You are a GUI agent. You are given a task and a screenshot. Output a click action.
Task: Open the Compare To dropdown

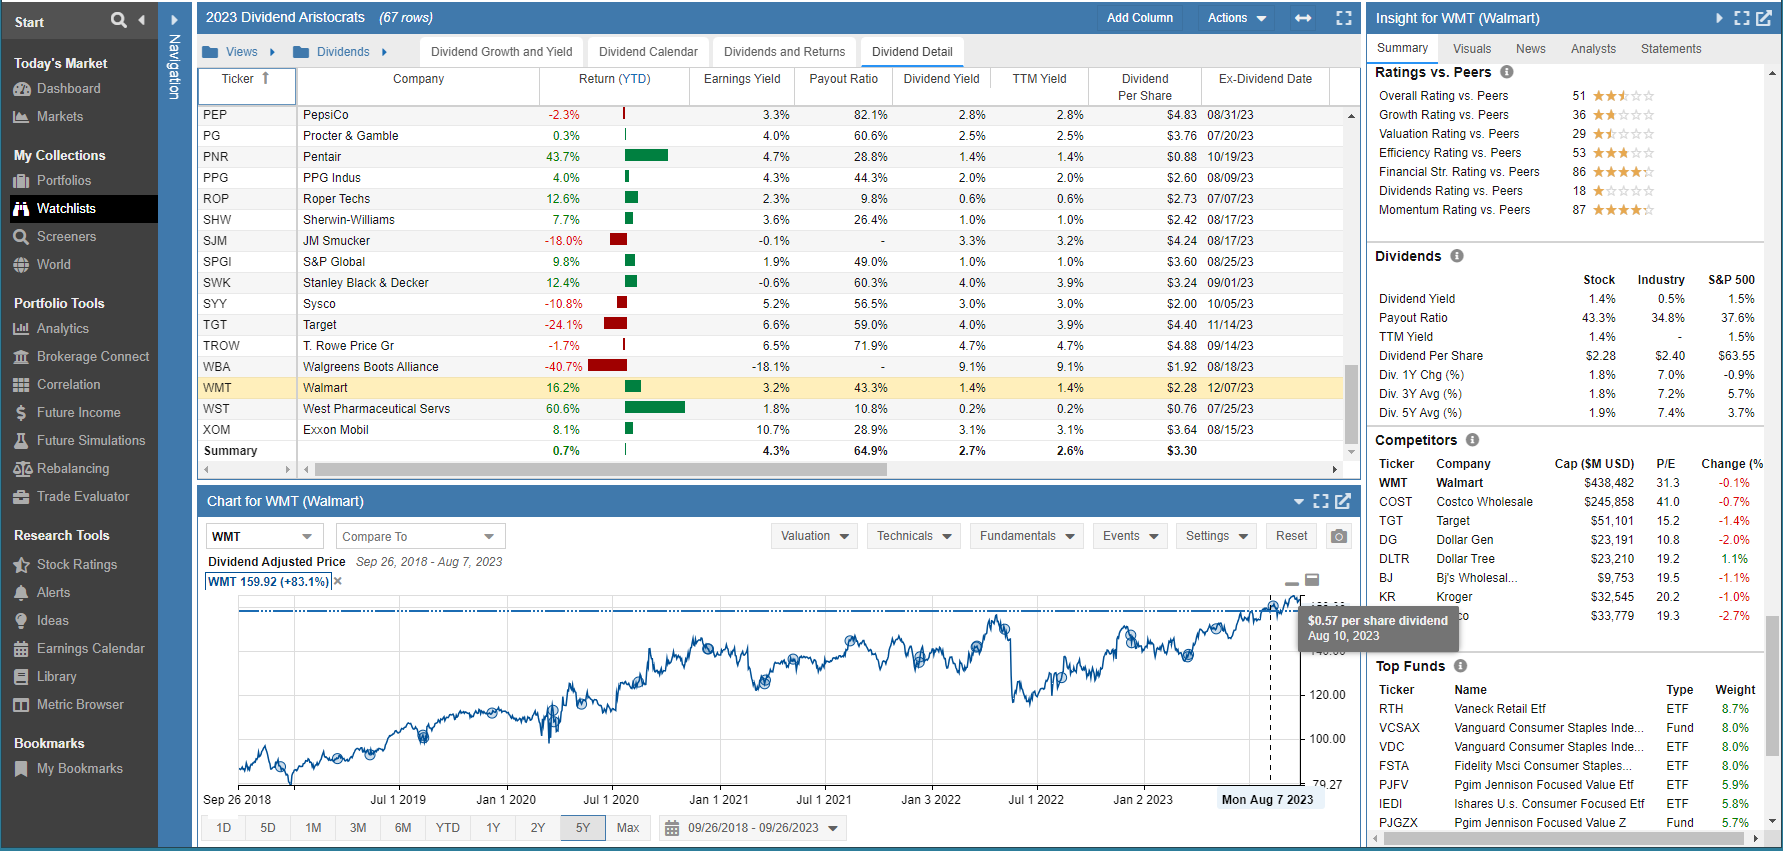coord(420,536)
